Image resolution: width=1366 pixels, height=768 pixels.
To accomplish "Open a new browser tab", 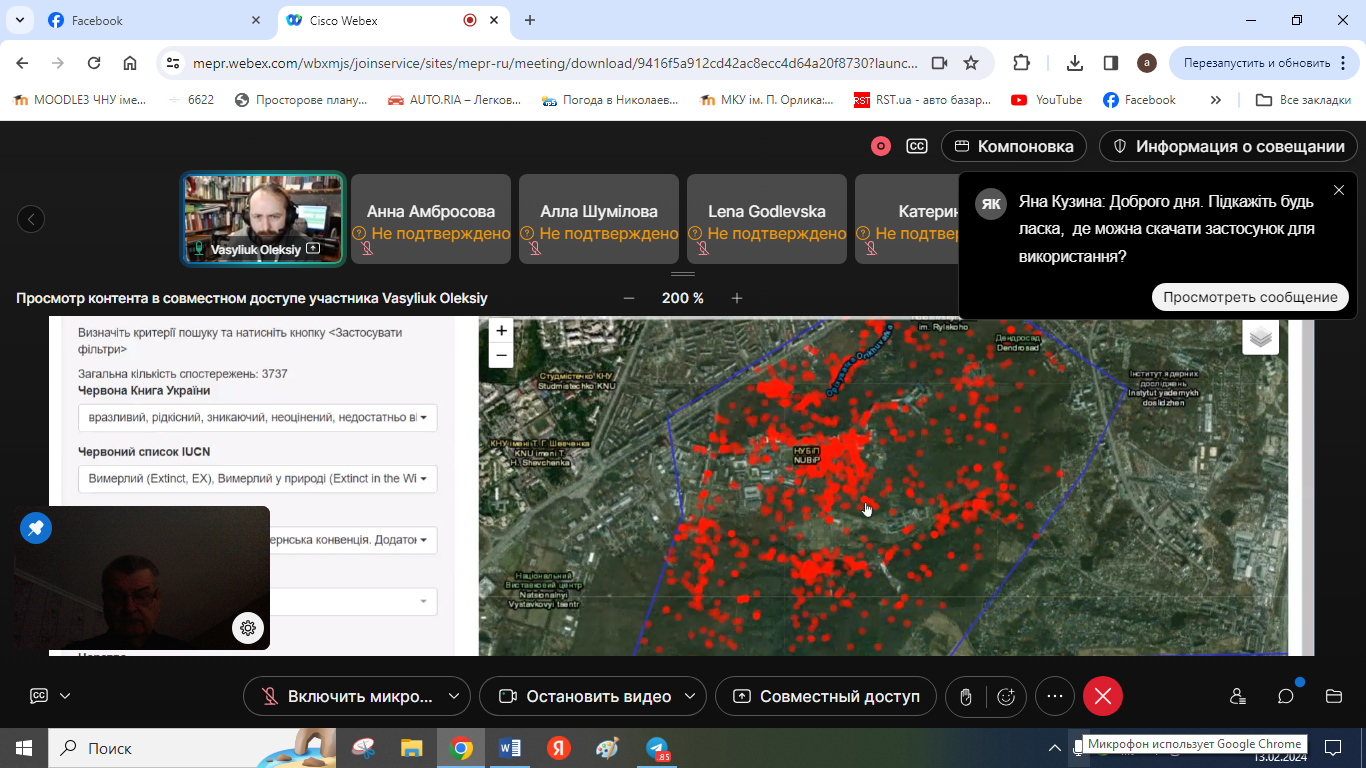I will 530,20.
